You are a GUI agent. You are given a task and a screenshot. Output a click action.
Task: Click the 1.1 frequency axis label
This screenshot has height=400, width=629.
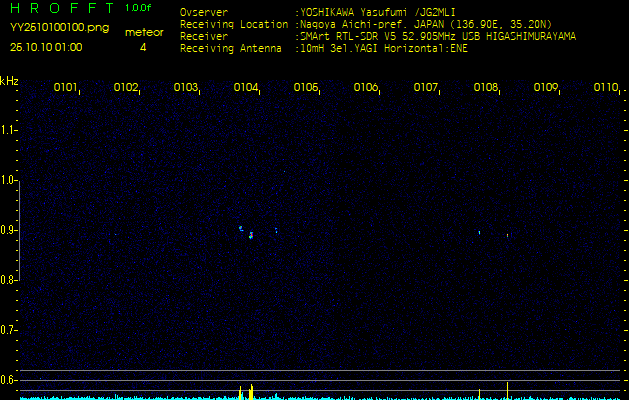(x=9, y=130)
